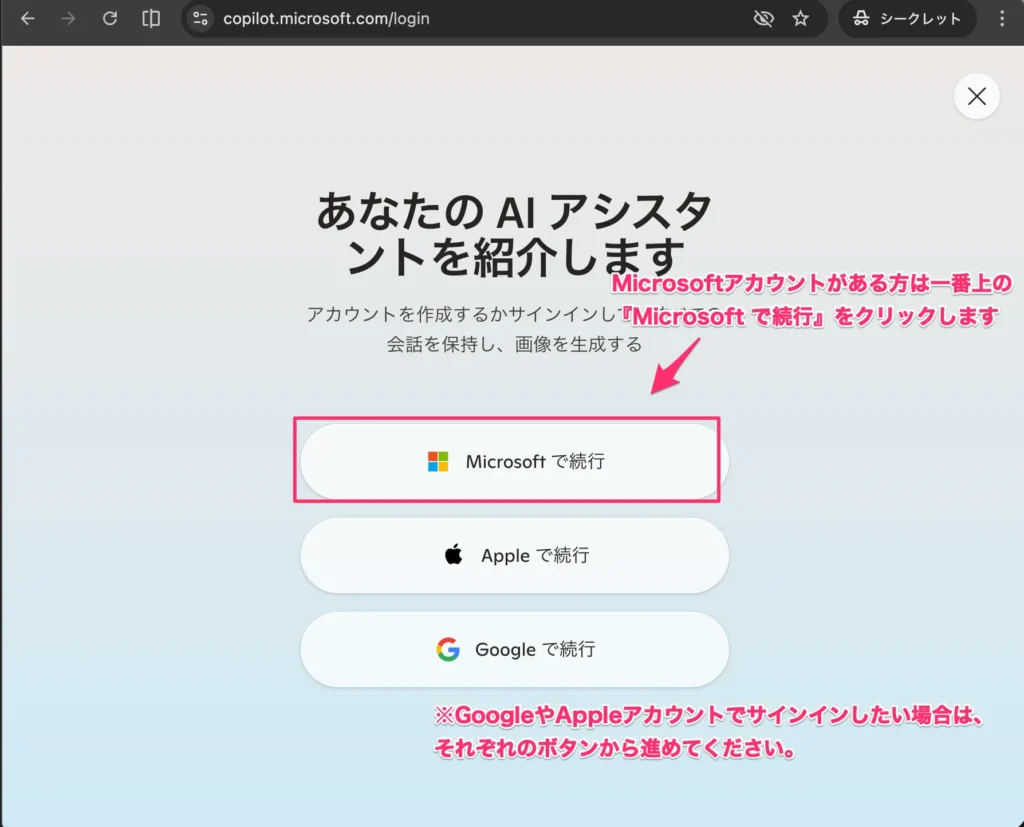This screenshot has height=827, width=1024.
Task: Open the browser three-dot menu
Action: [x=1002, y=18]
